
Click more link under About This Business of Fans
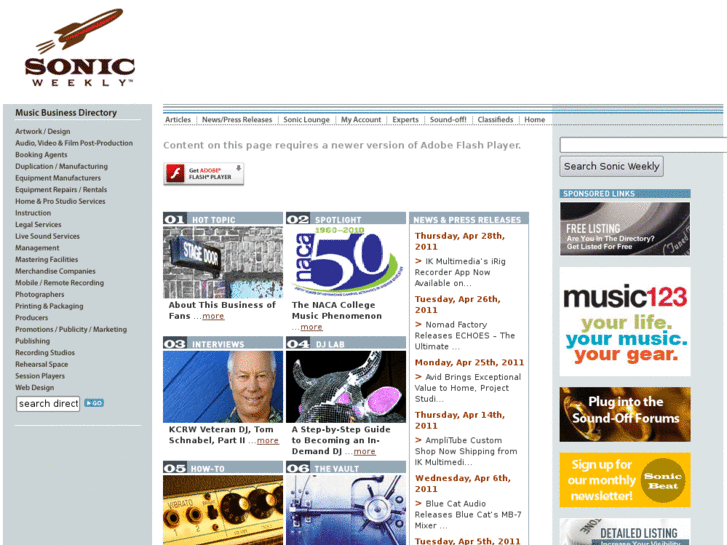pos(213,316)
